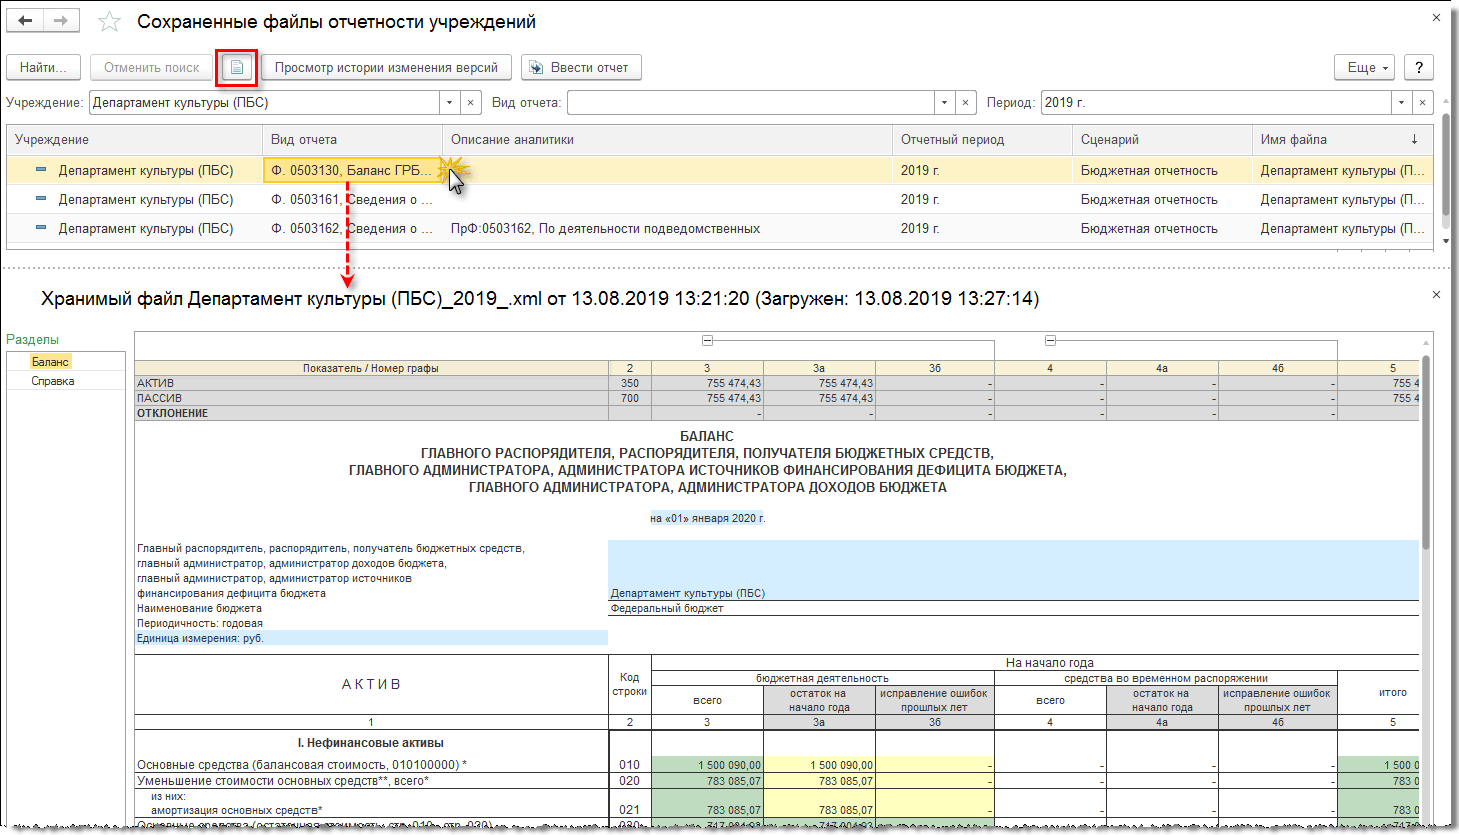
Task: Collapse the column group above column 4
Action: [1050, 341]
